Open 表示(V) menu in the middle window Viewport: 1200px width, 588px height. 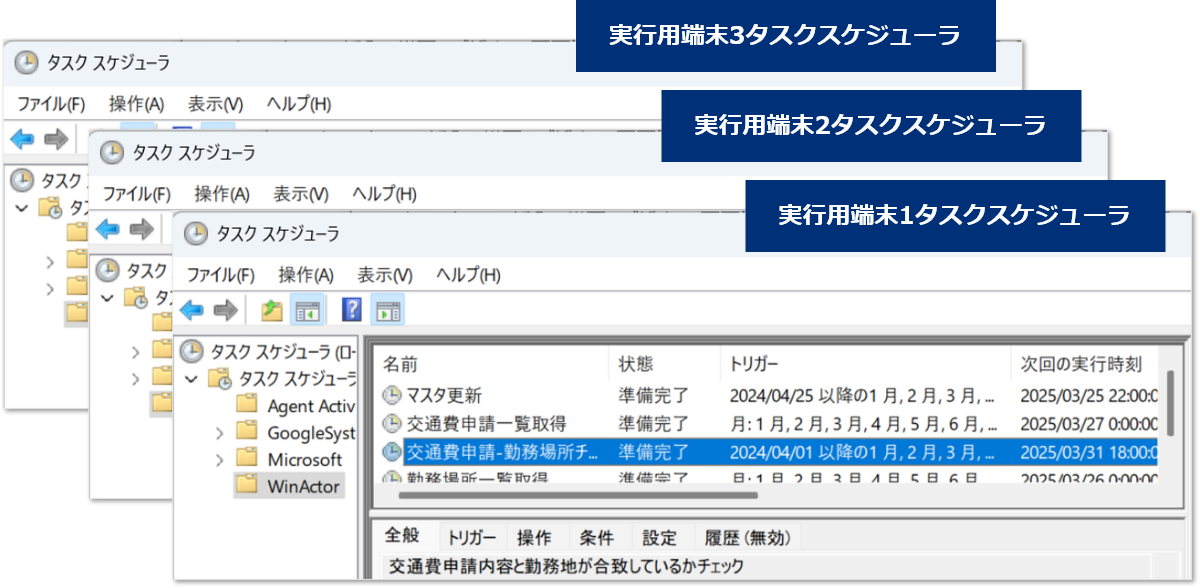pyautogui.click(x=301, y=193)
